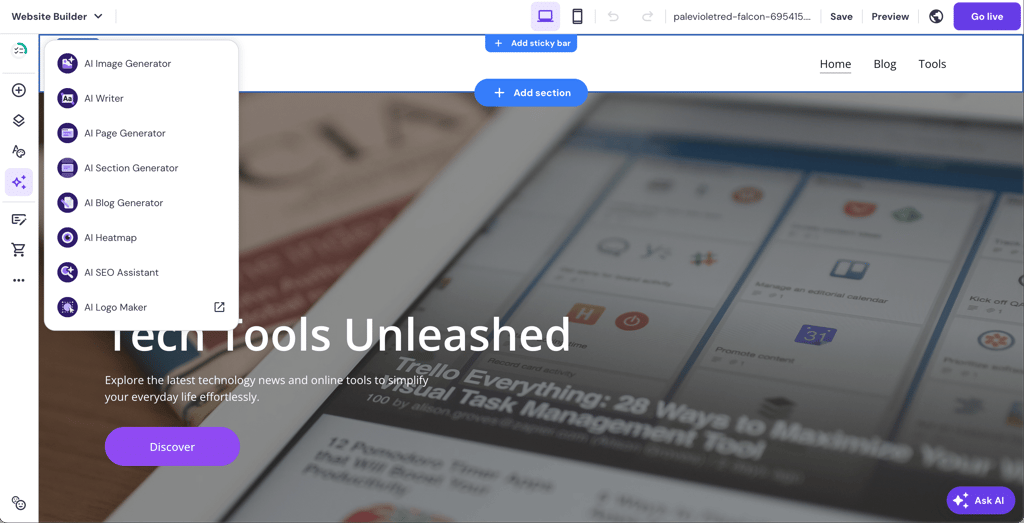This screenshot has width=1024, height=523.
Task: Click the Blog navigation link
Action: 885,64
